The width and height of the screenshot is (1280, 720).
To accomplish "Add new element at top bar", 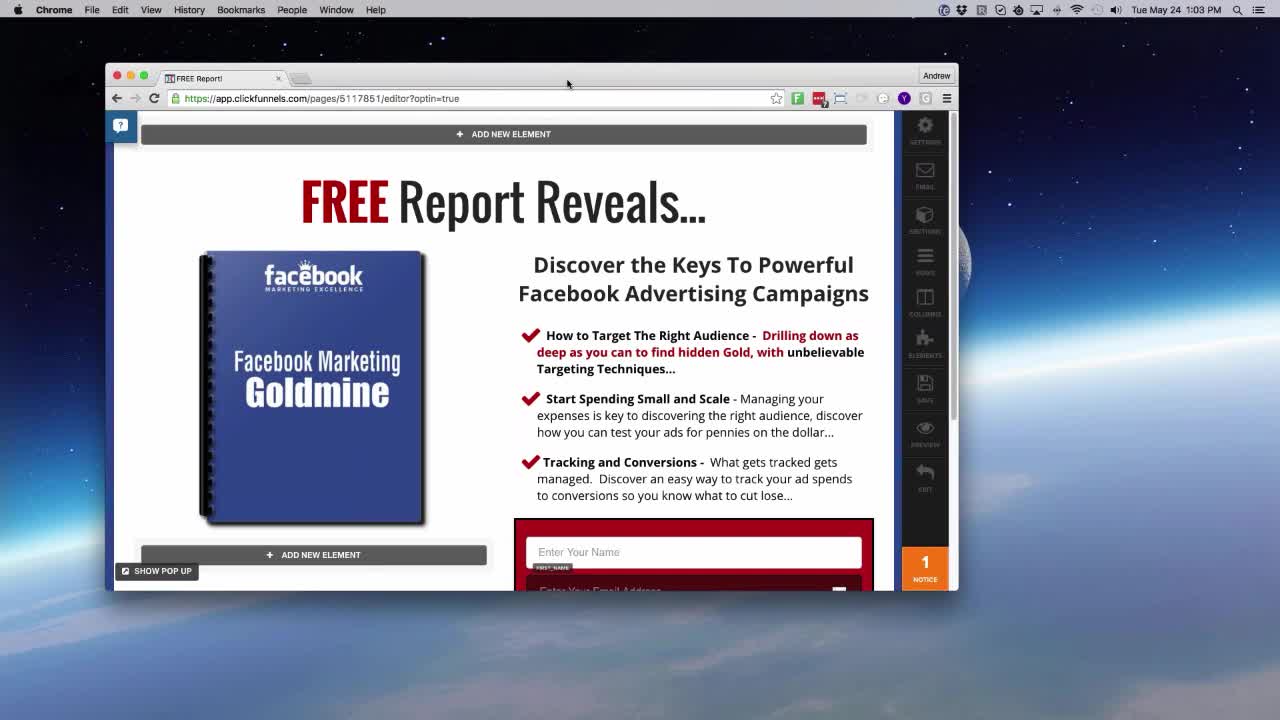I will pos(504,134).
